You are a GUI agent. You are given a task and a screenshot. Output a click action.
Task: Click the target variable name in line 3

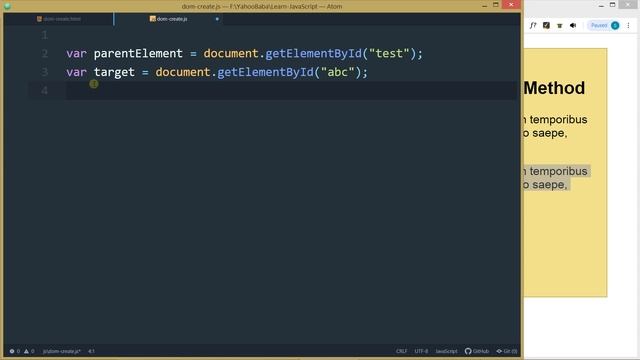(x=114, y=72)
